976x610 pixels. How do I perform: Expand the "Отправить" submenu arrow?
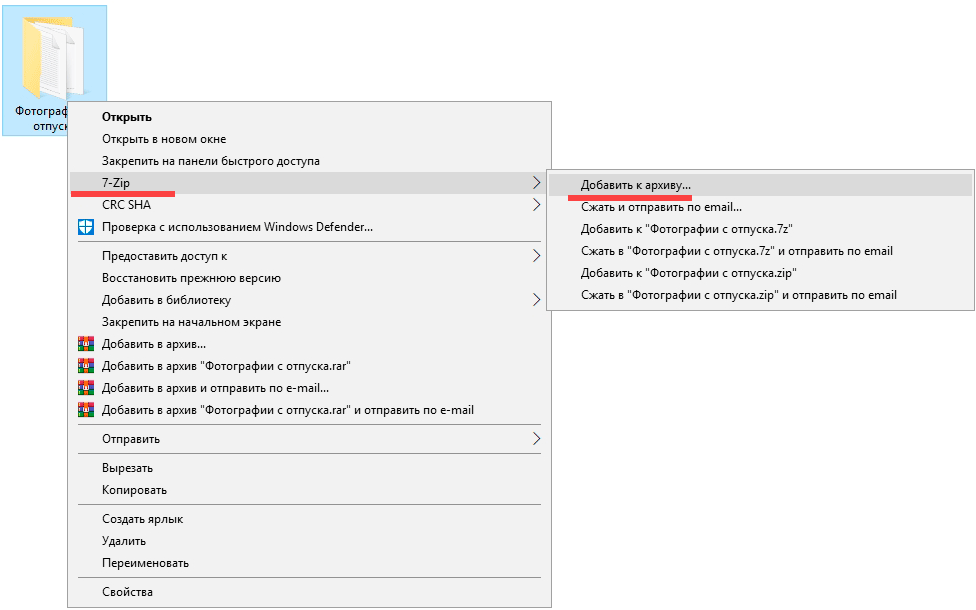536,439
